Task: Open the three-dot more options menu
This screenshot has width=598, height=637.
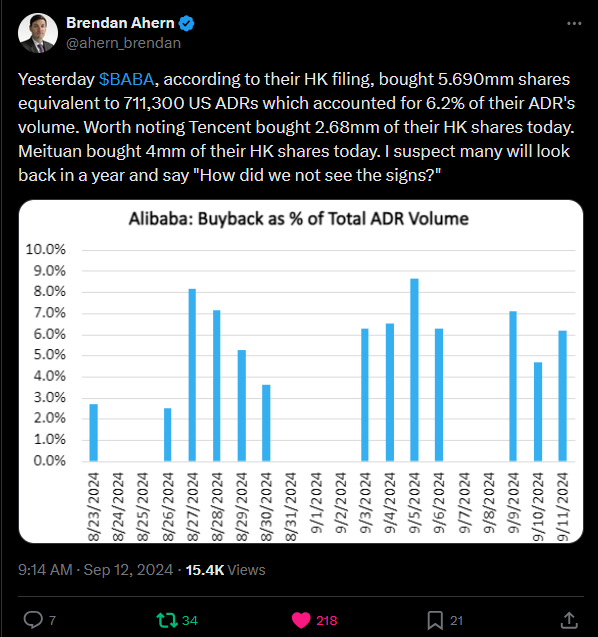Action: tap(574, 24)
